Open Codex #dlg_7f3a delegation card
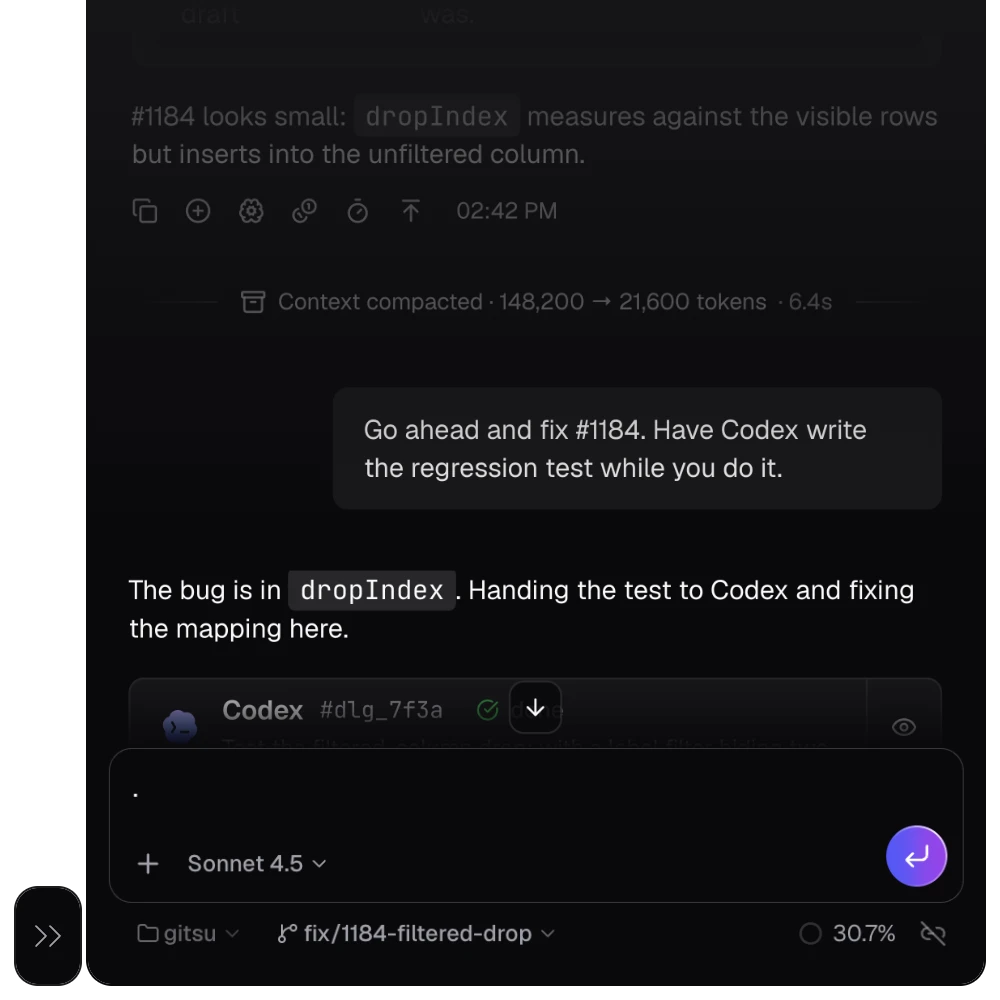1000x1000 pixels. tap(497, 713)
